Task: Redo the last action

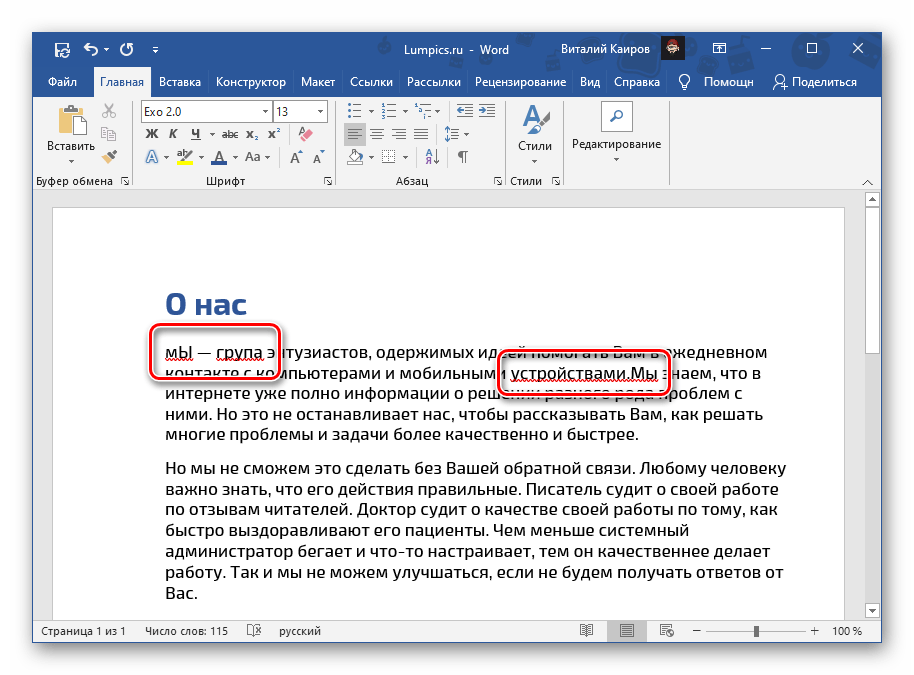Action: tap(126, 50)
